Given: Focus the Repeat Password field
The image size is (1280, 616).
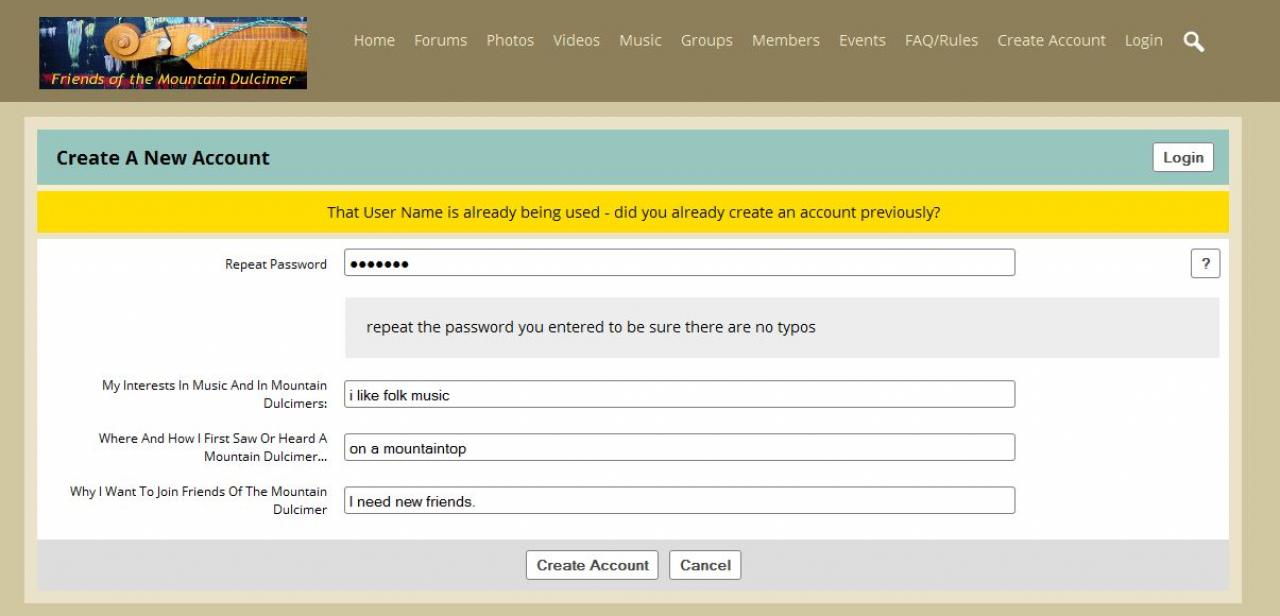Looking at the screenshot, I should (x=679, y=263).
